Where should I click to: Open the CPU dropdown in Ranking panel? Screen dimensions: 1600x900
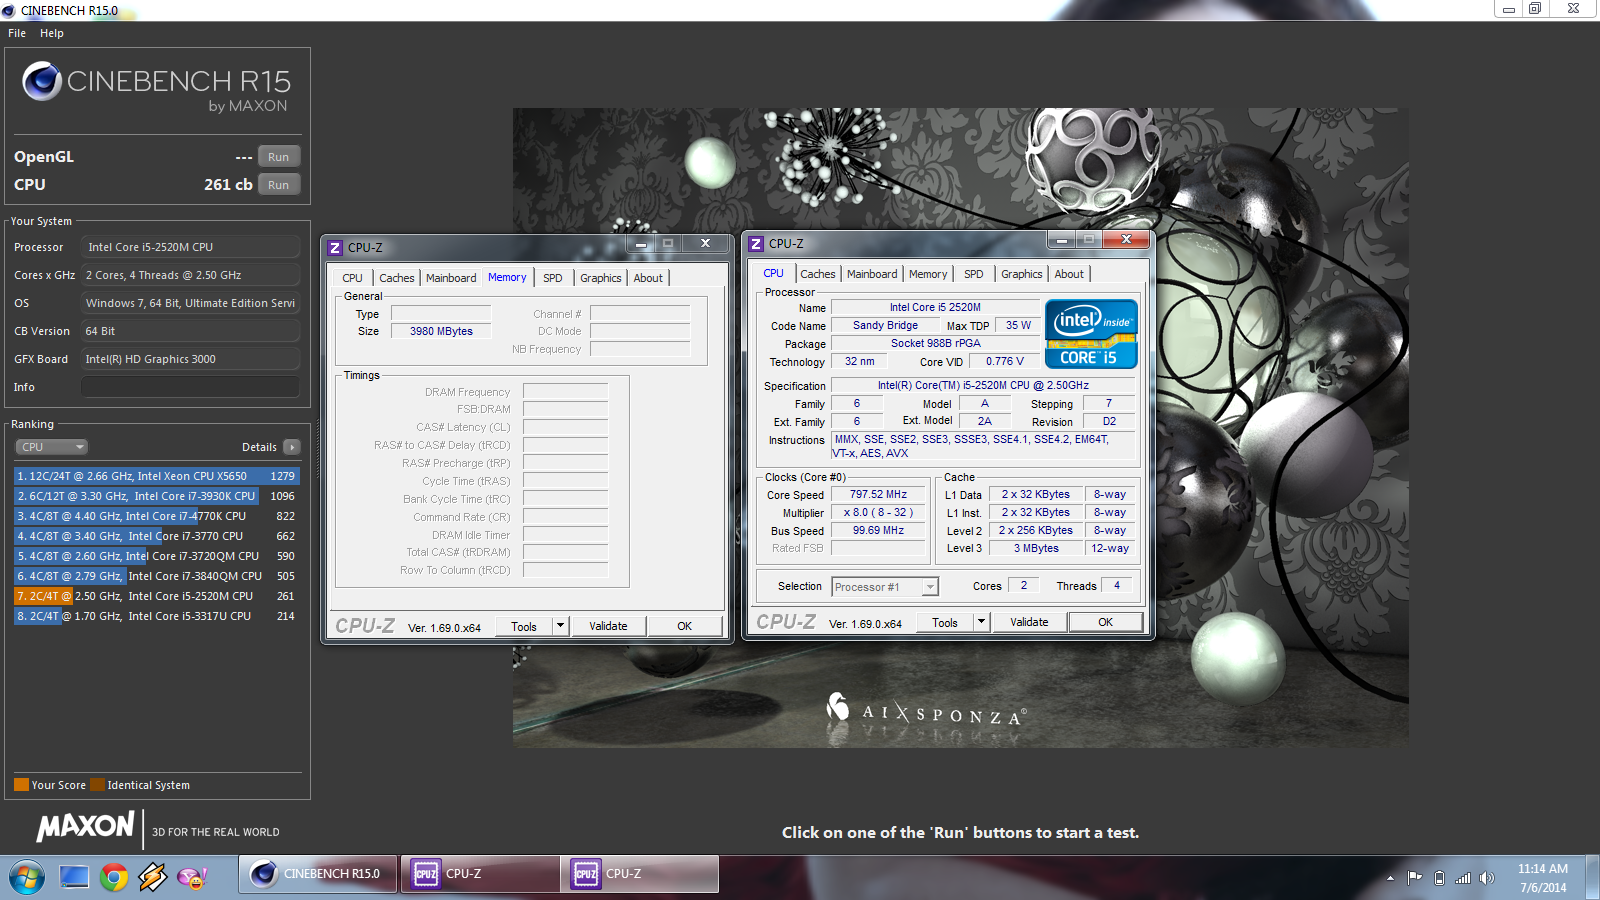[x=51, y=447]
